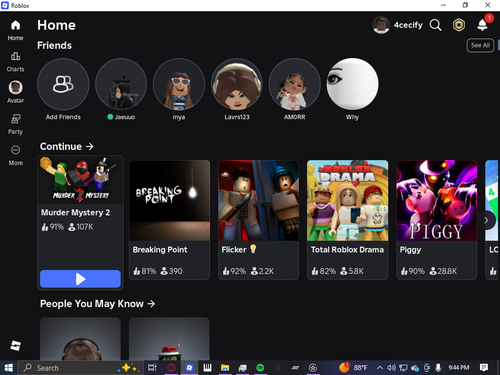Viewport: 500px width, 375px height.
Task: Open friend Why's avatar
Action: [x=352, y=84]
